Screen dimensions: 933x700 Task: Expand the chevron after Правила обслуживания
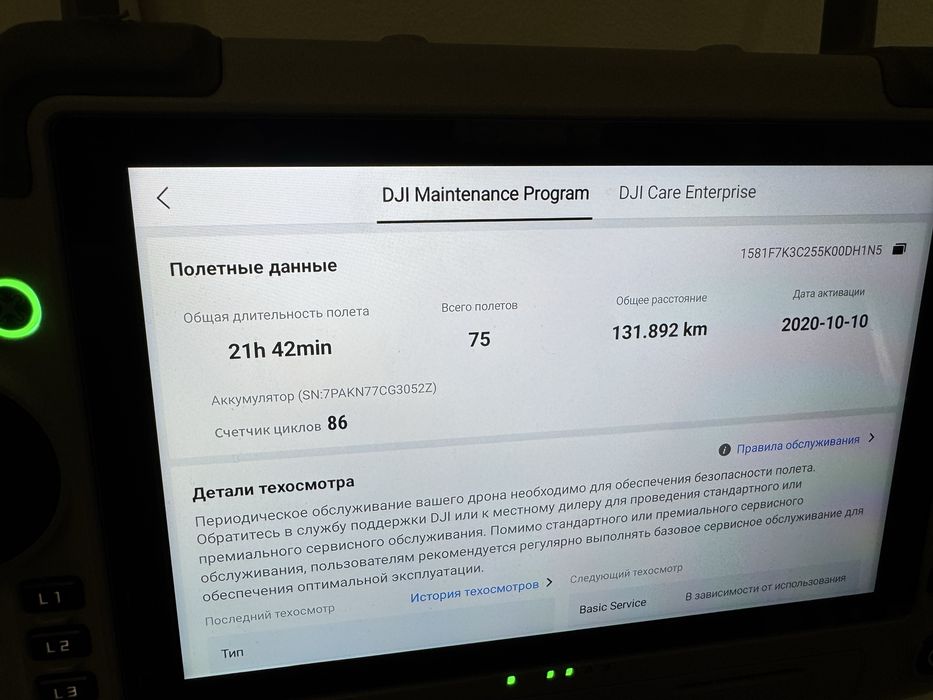pyautogui.click(x=872, y=438)
